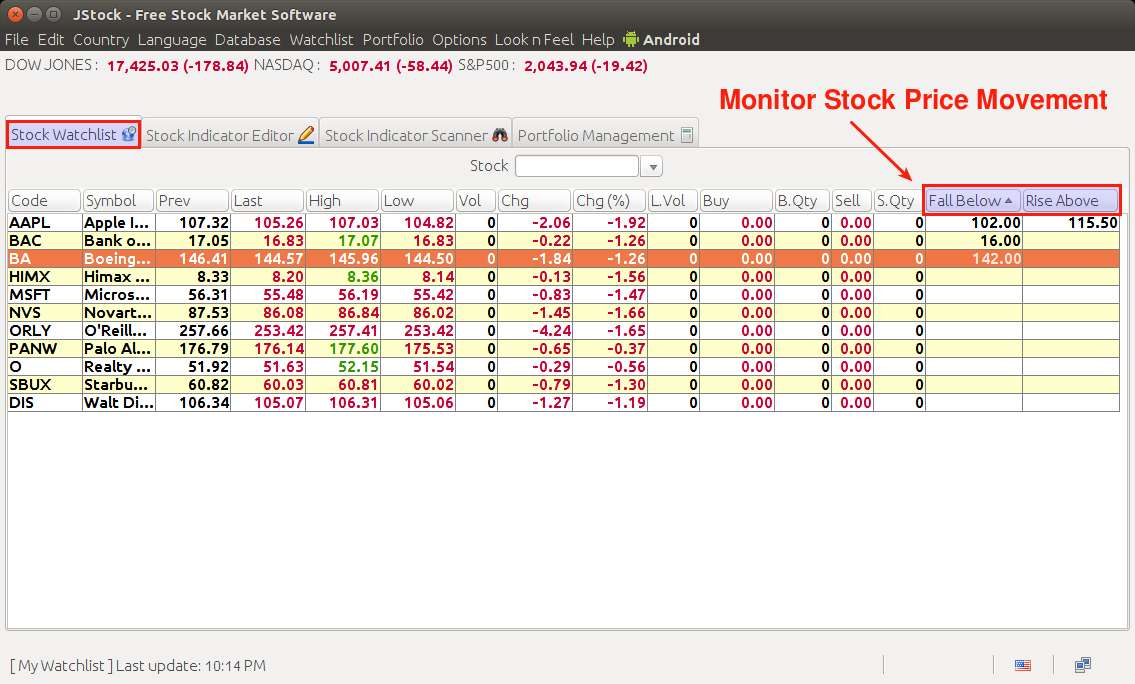
Task: Click AAPL Rise Above value 115.50
Action: click(1071, 223)
